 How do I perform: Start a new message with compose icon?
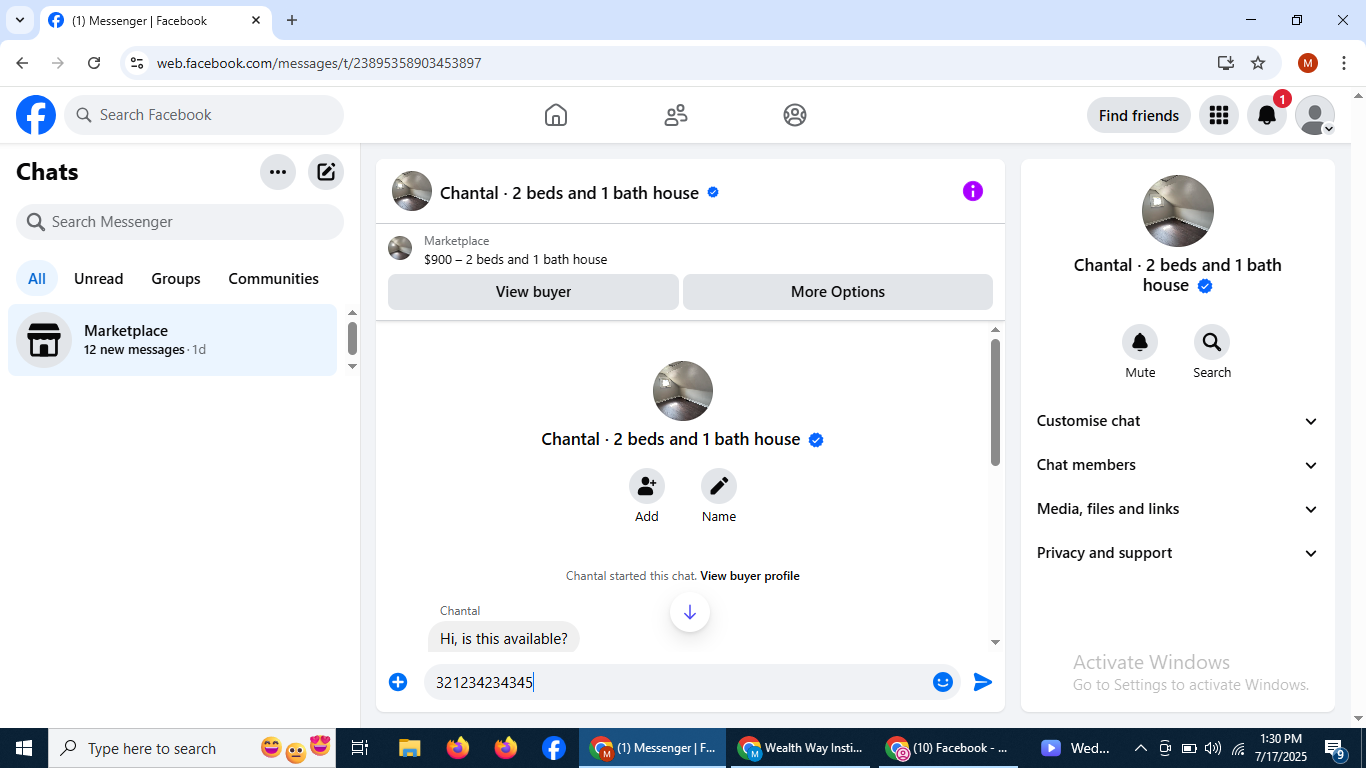(326, 172)
